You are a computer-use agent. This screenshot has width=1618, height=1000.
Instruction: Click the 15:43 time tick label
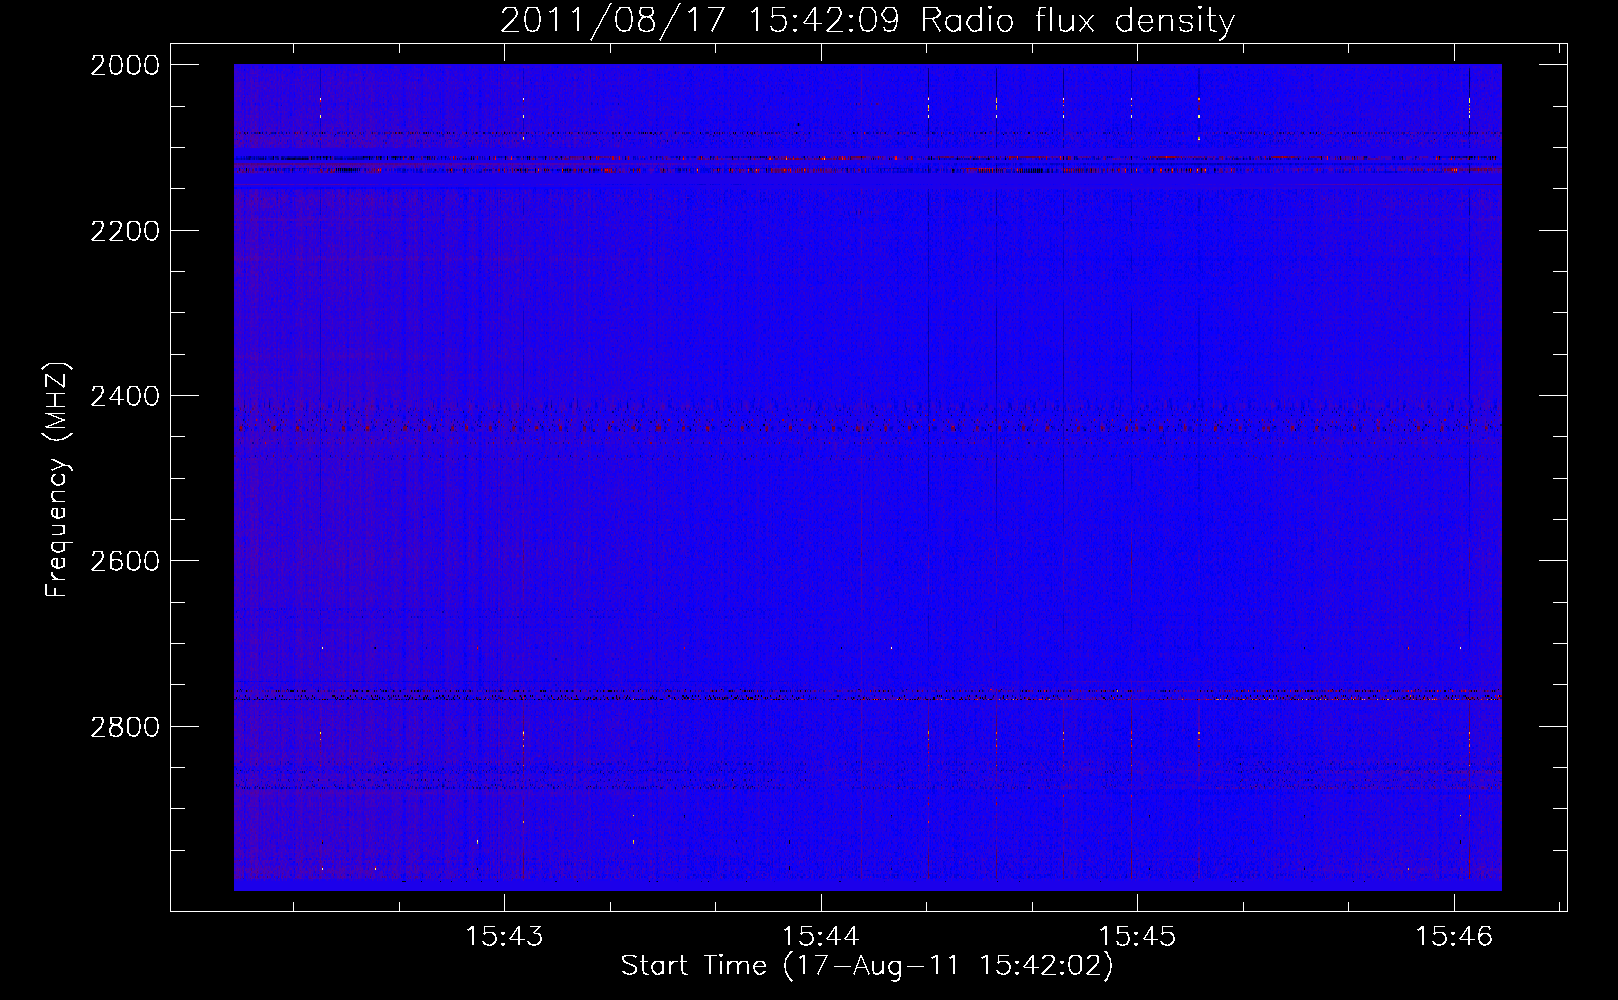tap(505, 936)
